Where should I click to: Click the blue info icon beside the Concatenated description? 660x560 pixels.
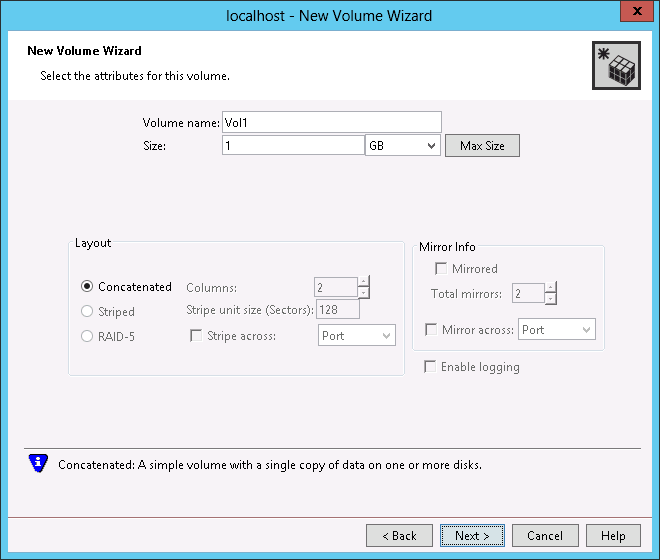(x=38, y=464)
